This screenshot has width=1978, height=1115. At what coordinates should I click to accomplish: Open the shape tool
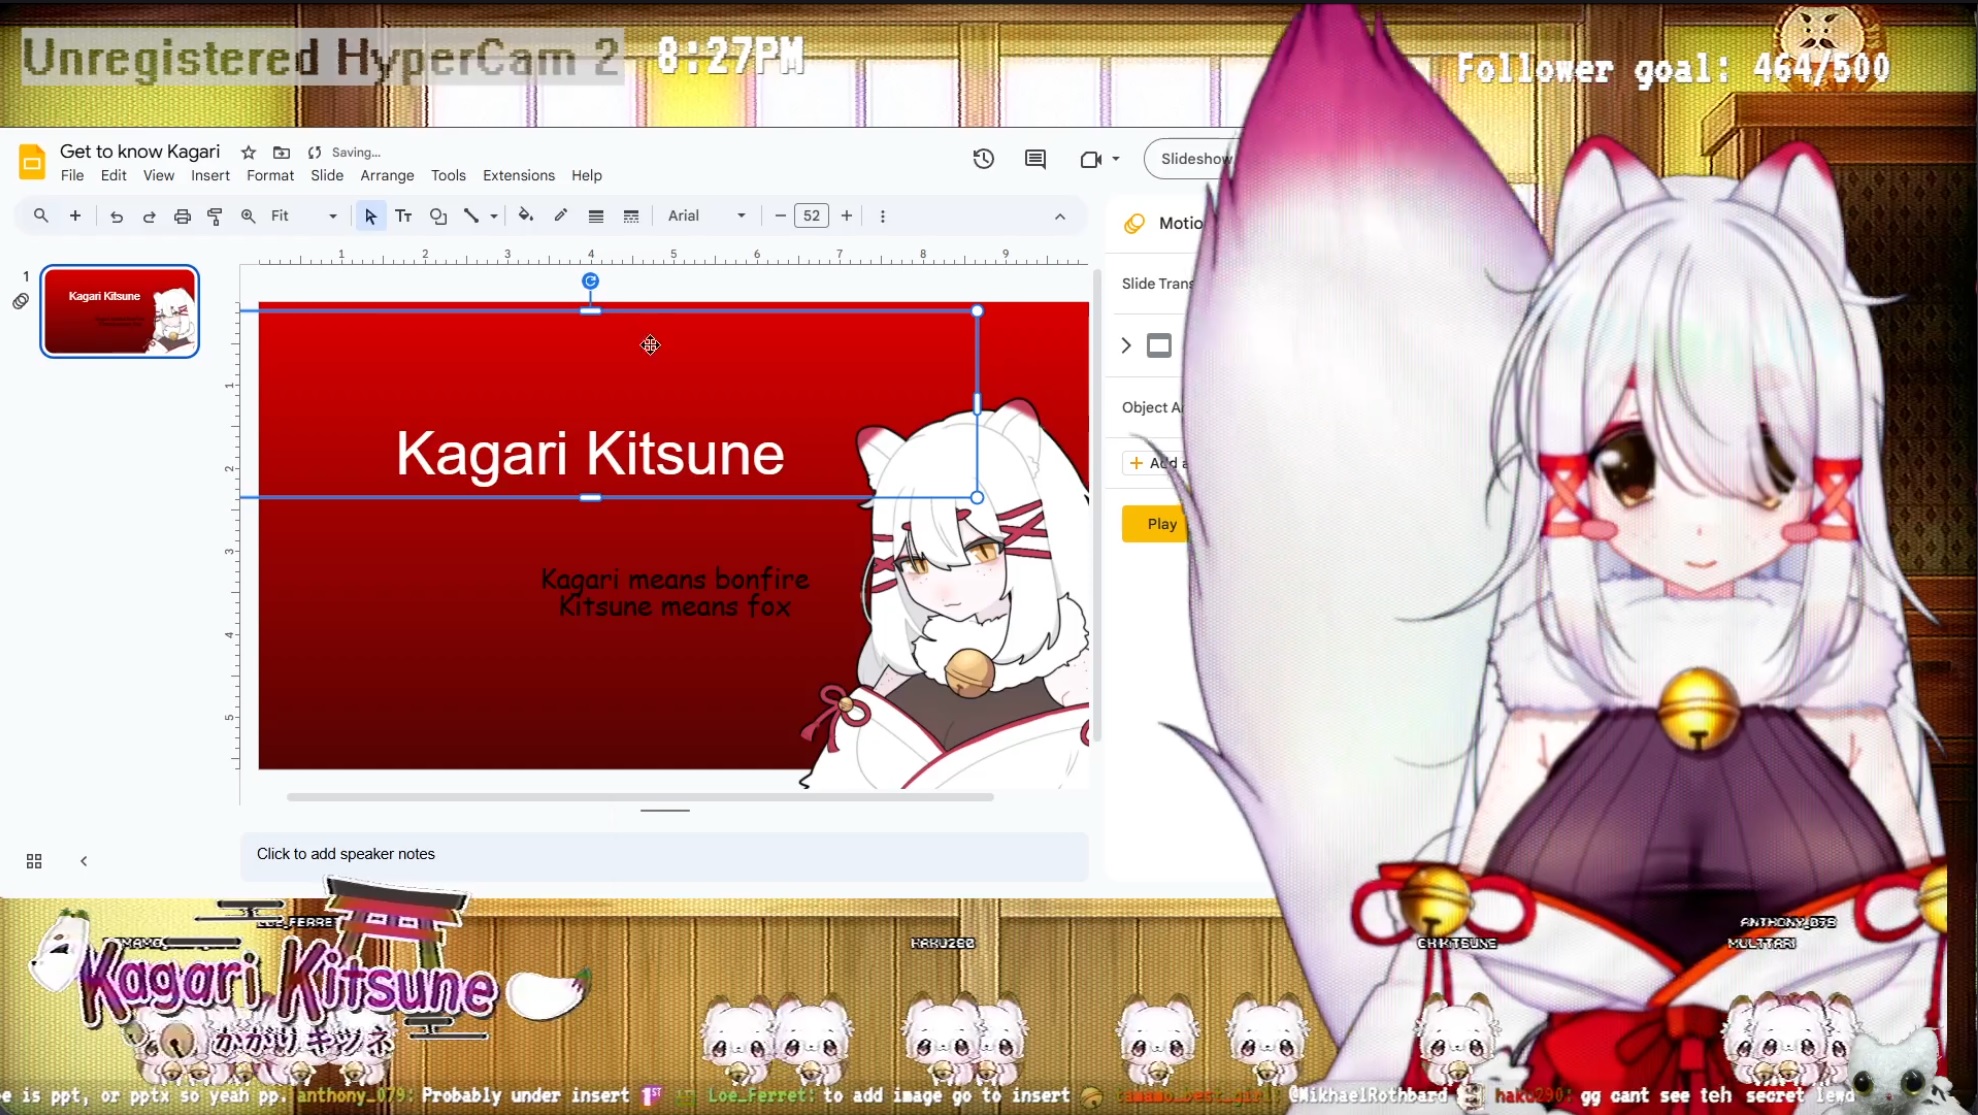(x=438, y=216)
